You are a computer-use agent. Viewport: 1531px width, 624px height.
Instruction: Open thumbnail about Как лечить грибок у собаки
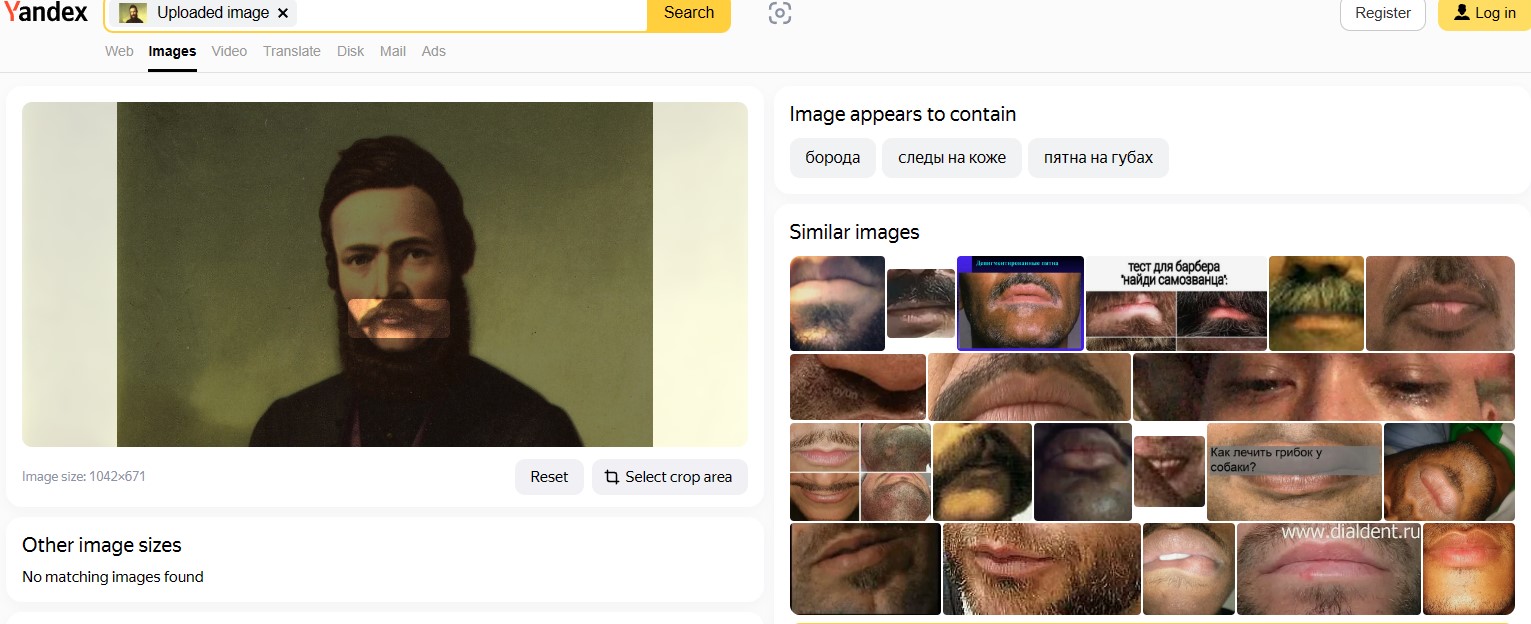pos(1294,472)
